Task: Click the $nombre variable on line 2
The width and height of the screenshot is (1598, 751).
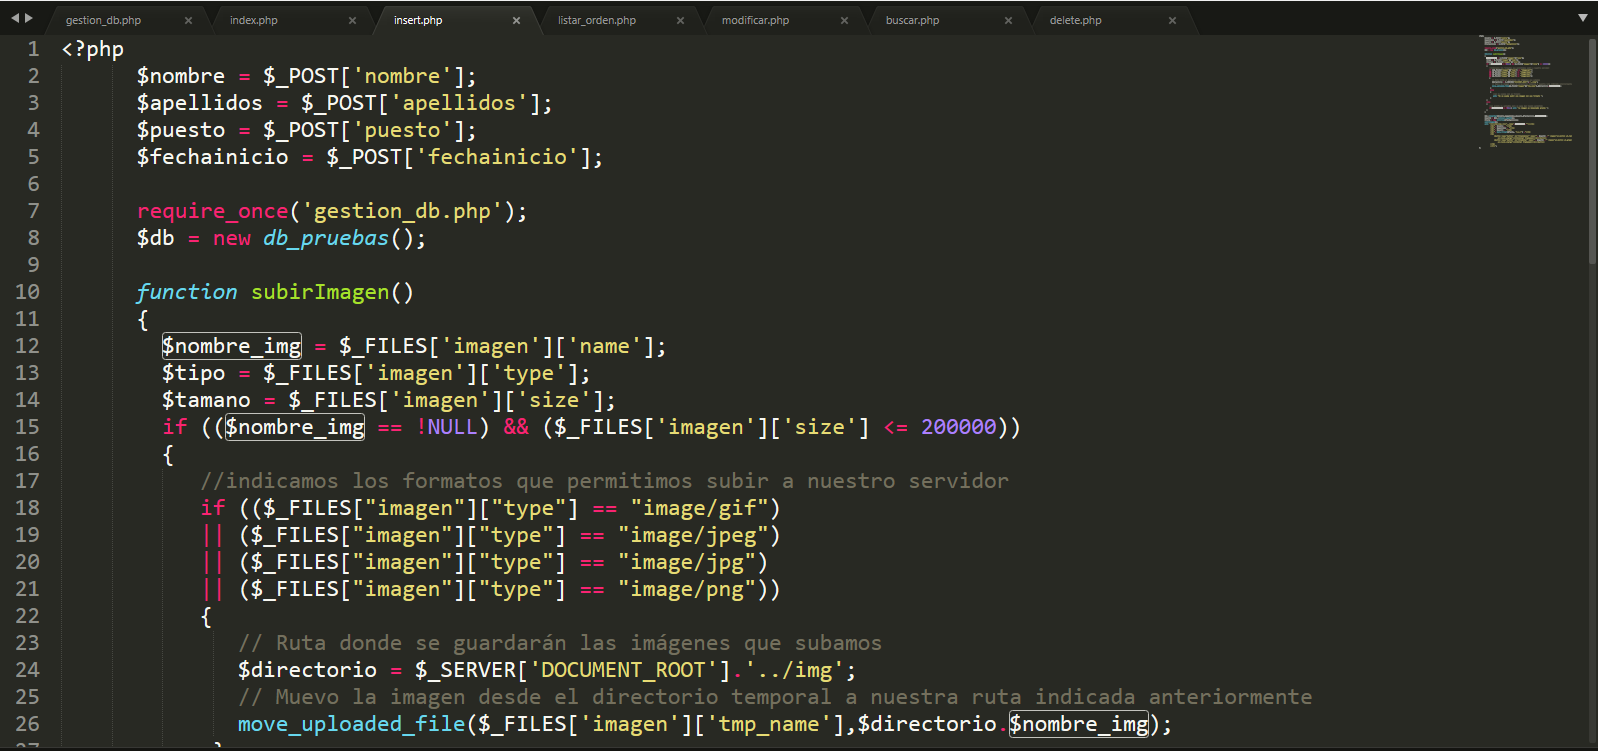Action: coord(181,76)
